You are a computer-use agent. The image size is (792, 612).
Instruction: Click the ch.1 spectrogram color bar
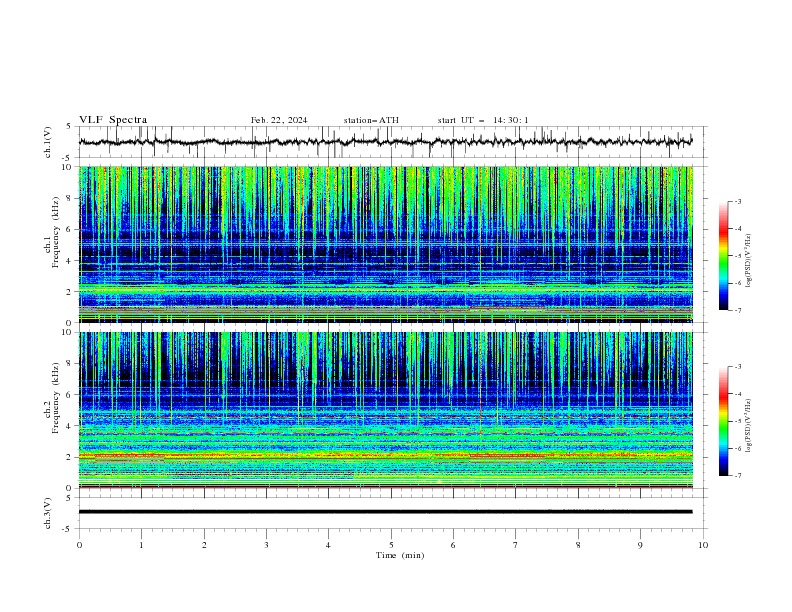tap(723, 255)
